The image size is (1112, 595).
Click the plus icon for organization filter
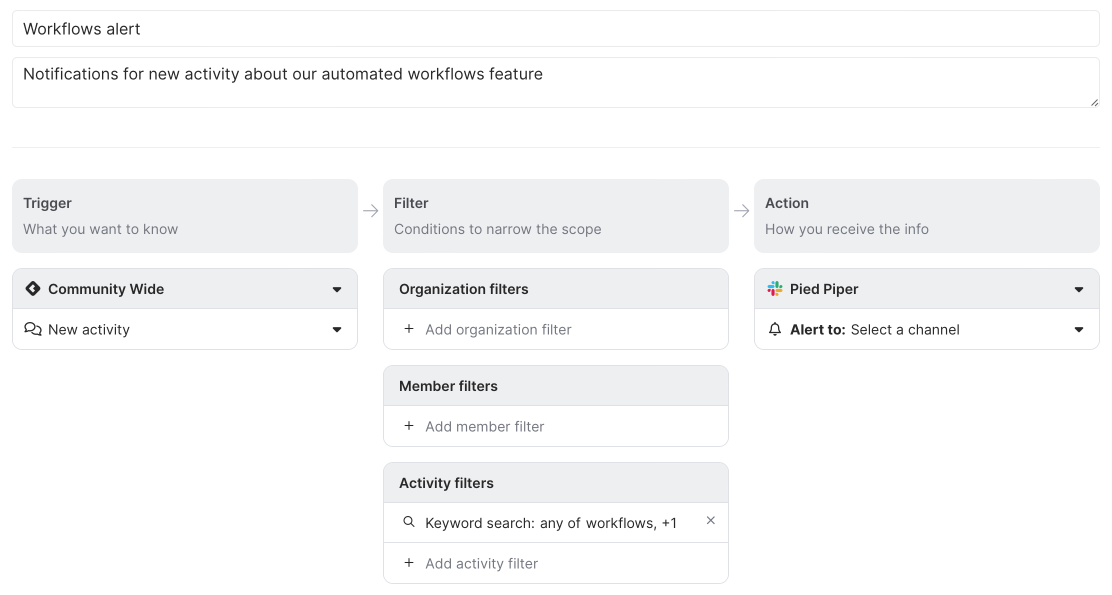pos(409,329)
